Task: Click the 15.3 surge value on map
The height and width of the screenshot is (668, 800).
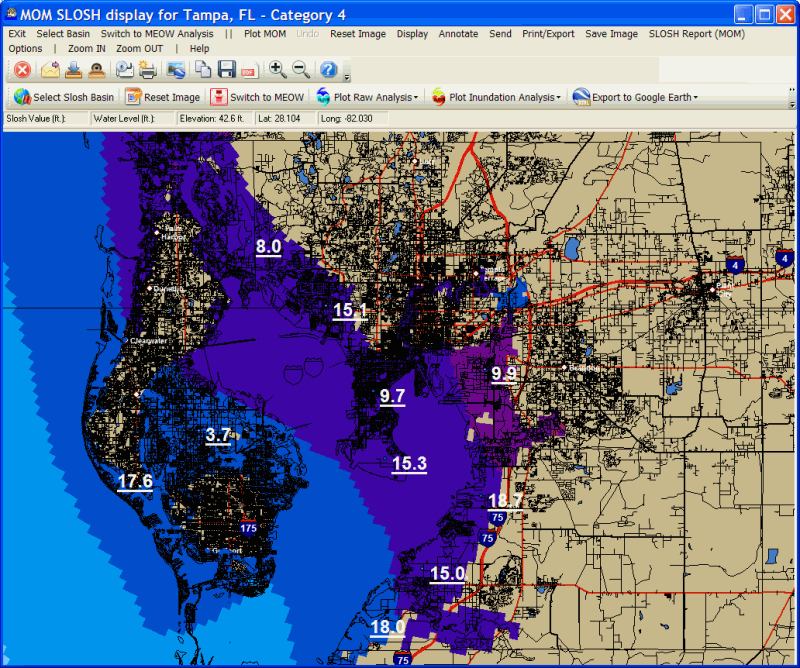Action: [x=409, y=463]
